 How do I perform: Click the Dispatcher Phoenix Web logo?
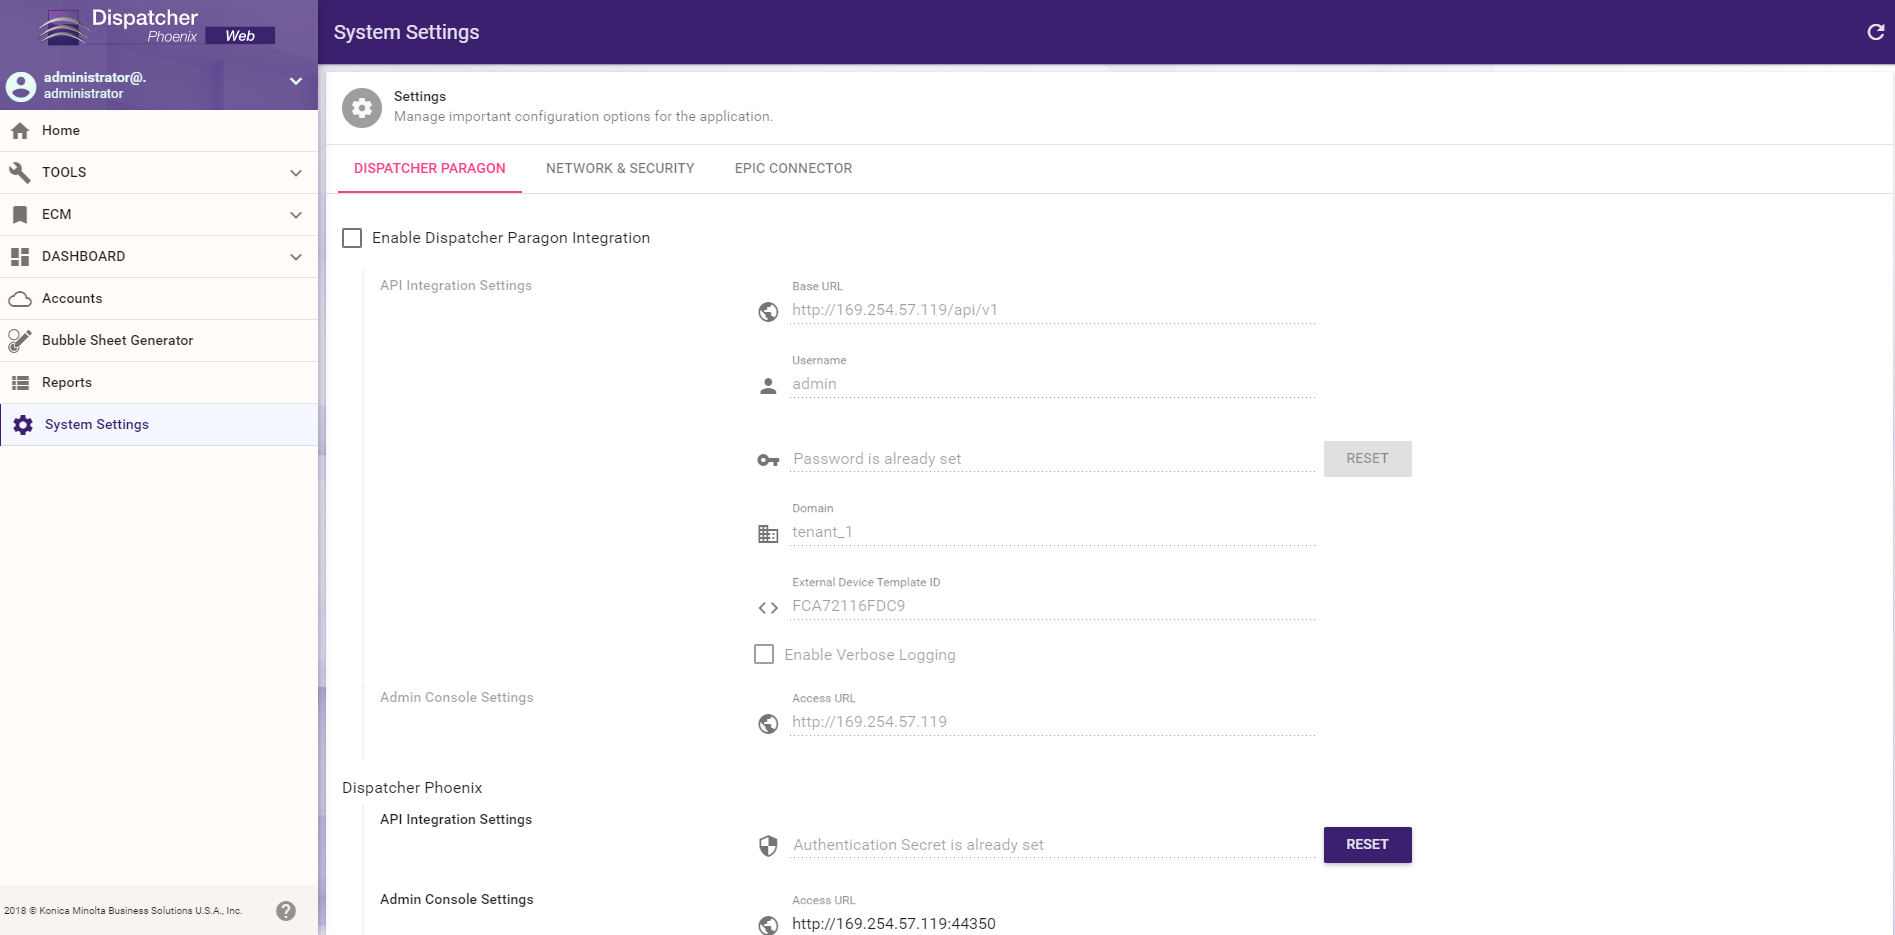(x=158, y=27)
